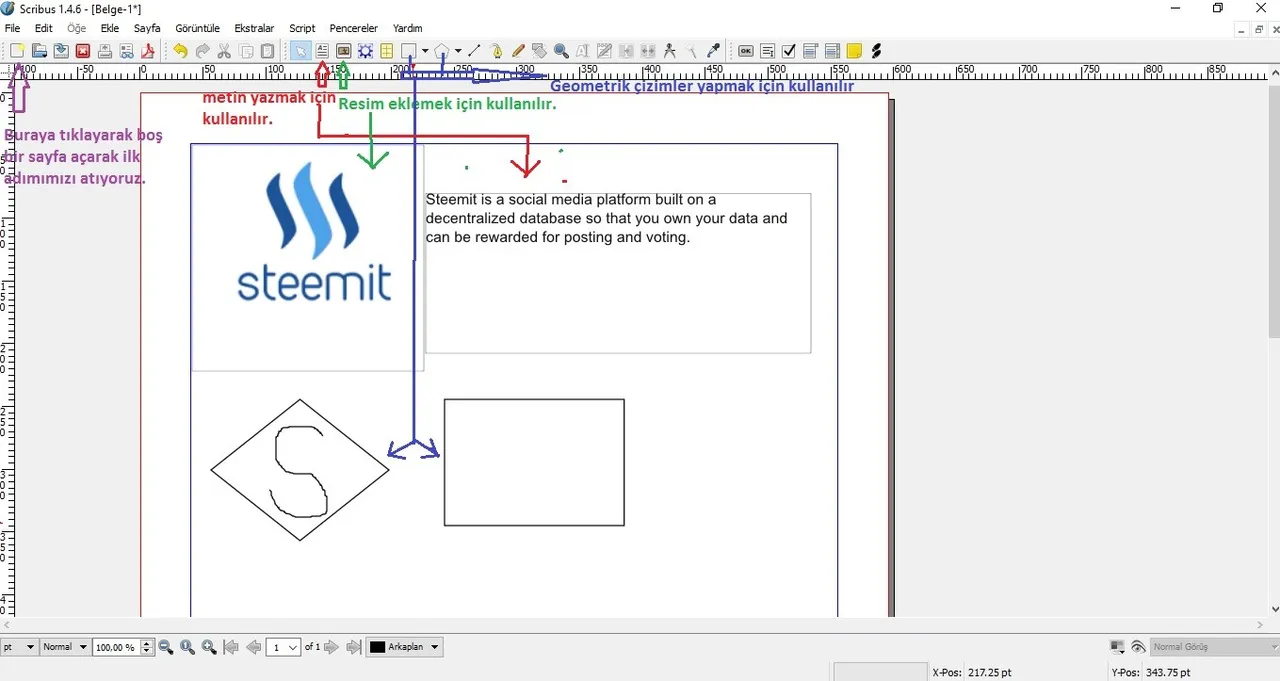
Task: Open the Edit menu
Action: pyautogui.click(x=43, y=28)
